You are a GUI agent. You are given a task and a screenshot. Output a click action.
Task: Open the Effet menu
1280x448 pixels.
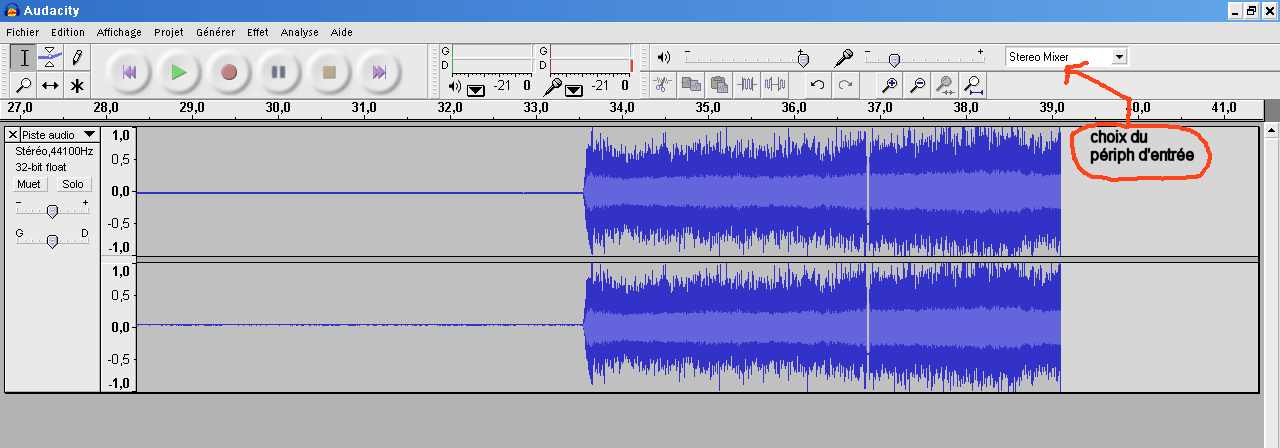click(258, 32)
